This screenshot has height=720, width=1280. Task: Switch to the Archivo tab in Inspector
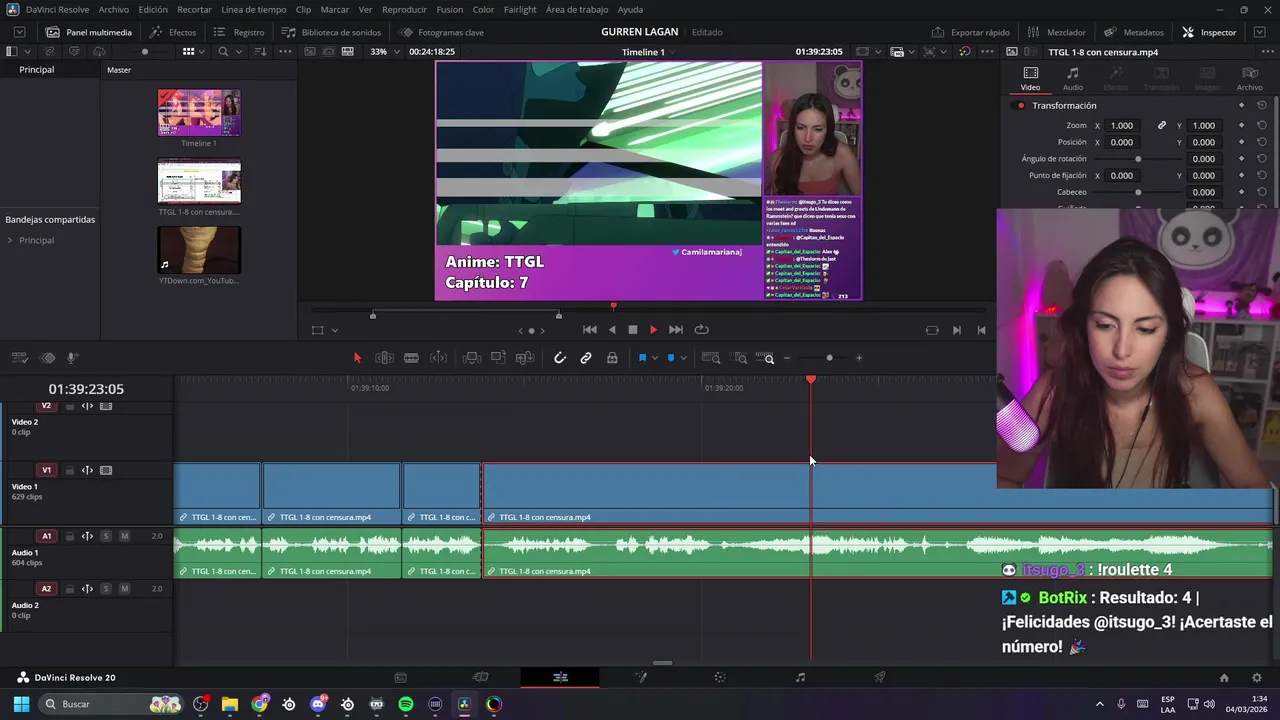(x=1249, y=79)
